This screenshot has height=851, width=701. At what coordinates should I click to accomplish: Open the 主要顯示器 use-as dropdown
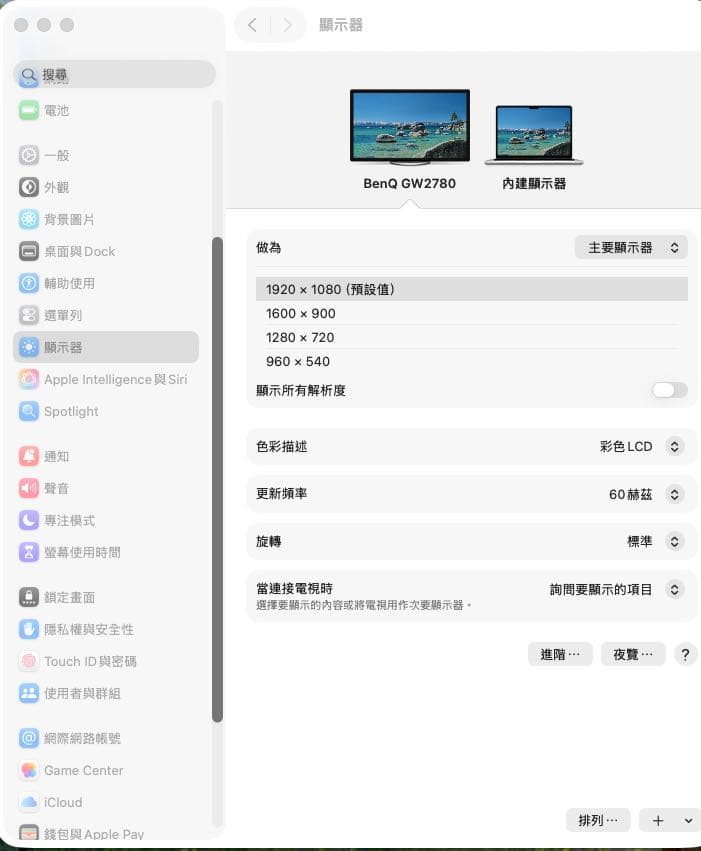(x=631, y=248)
